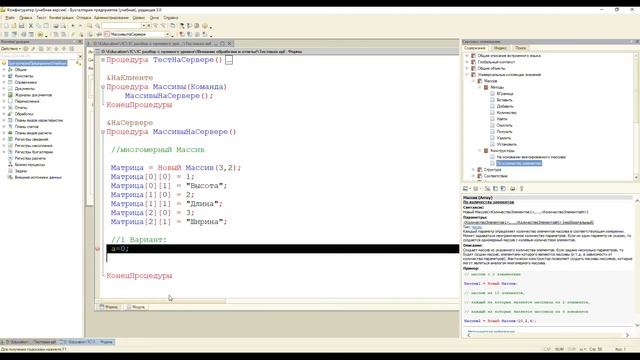Collapse the МассивыНаСервере procedure in code
Screen dimensions: 640x360
[103, 132]
